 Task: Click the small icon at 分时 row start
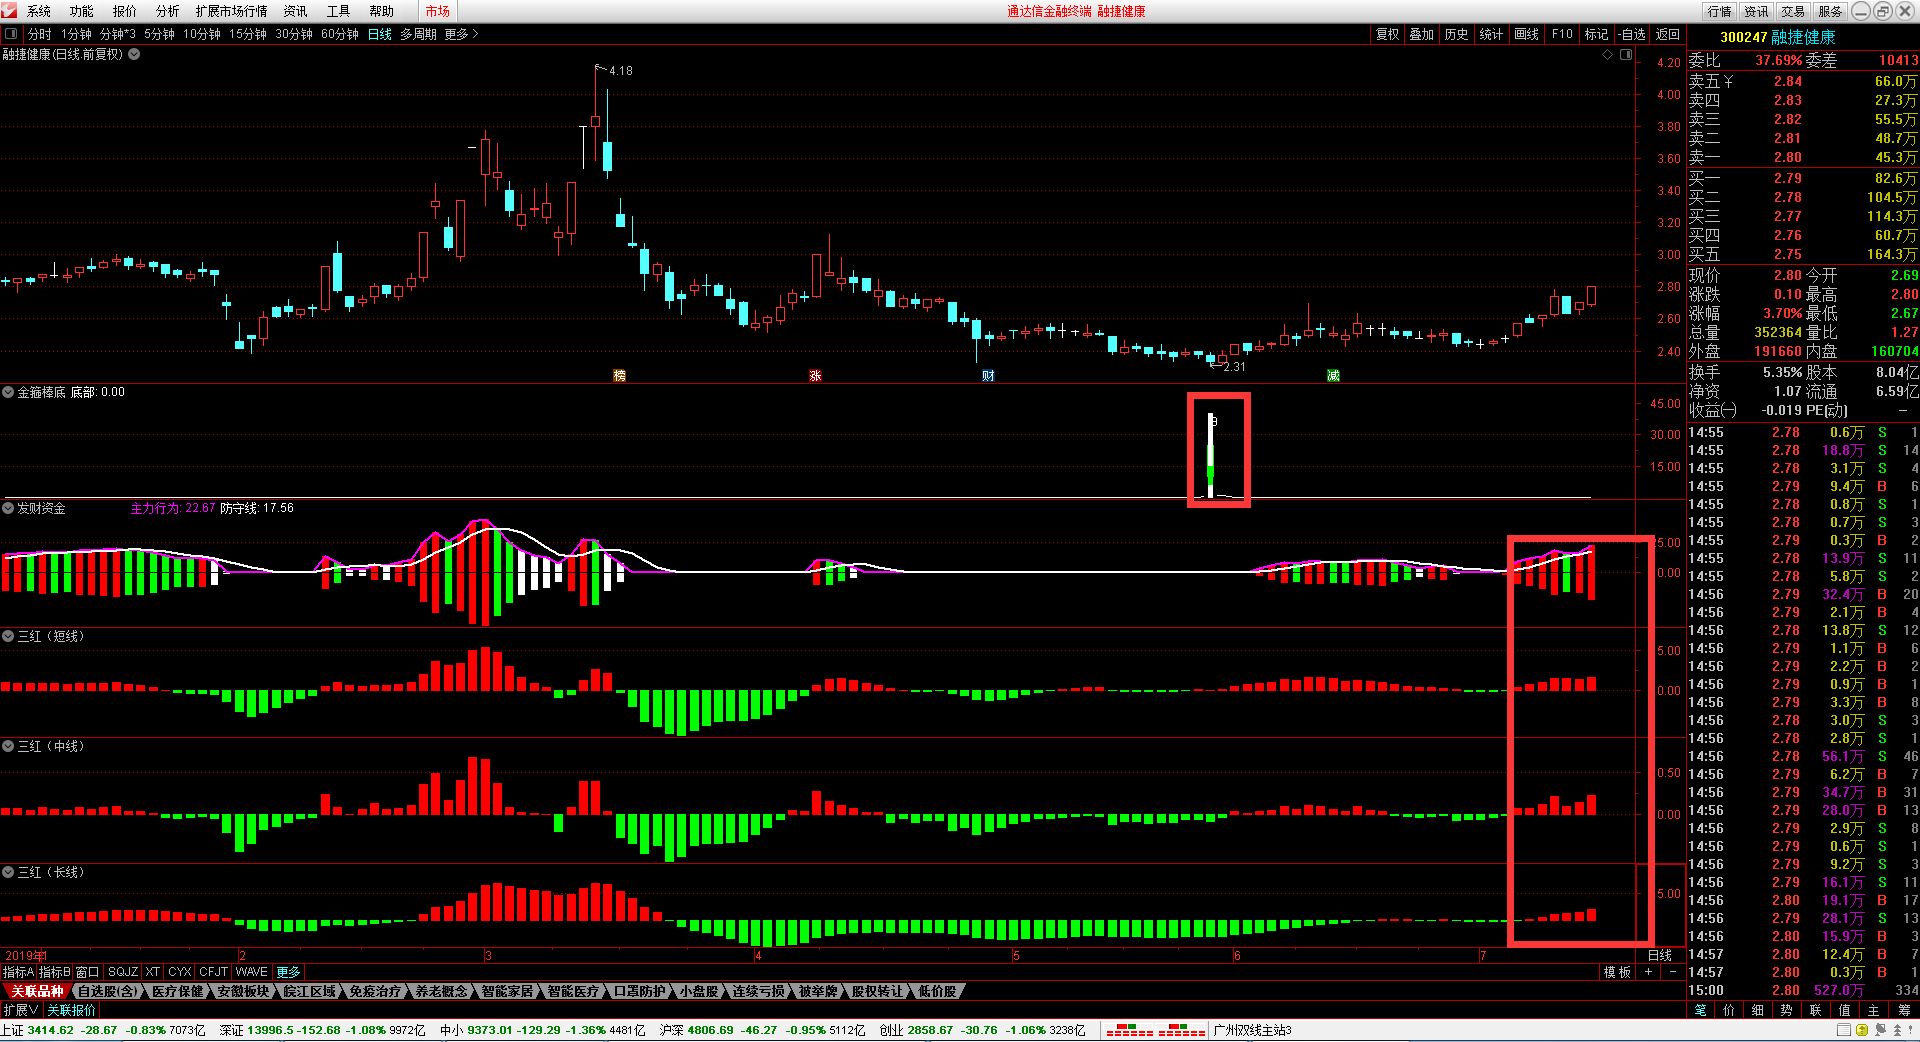pyautogui.click(x=11, y=34)
